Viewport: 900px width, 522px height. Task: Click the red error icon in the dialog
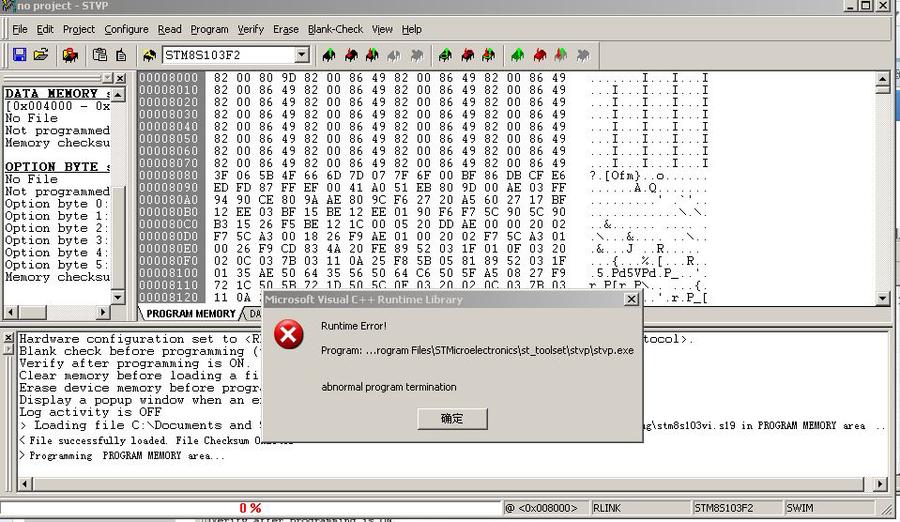point(289,335)
